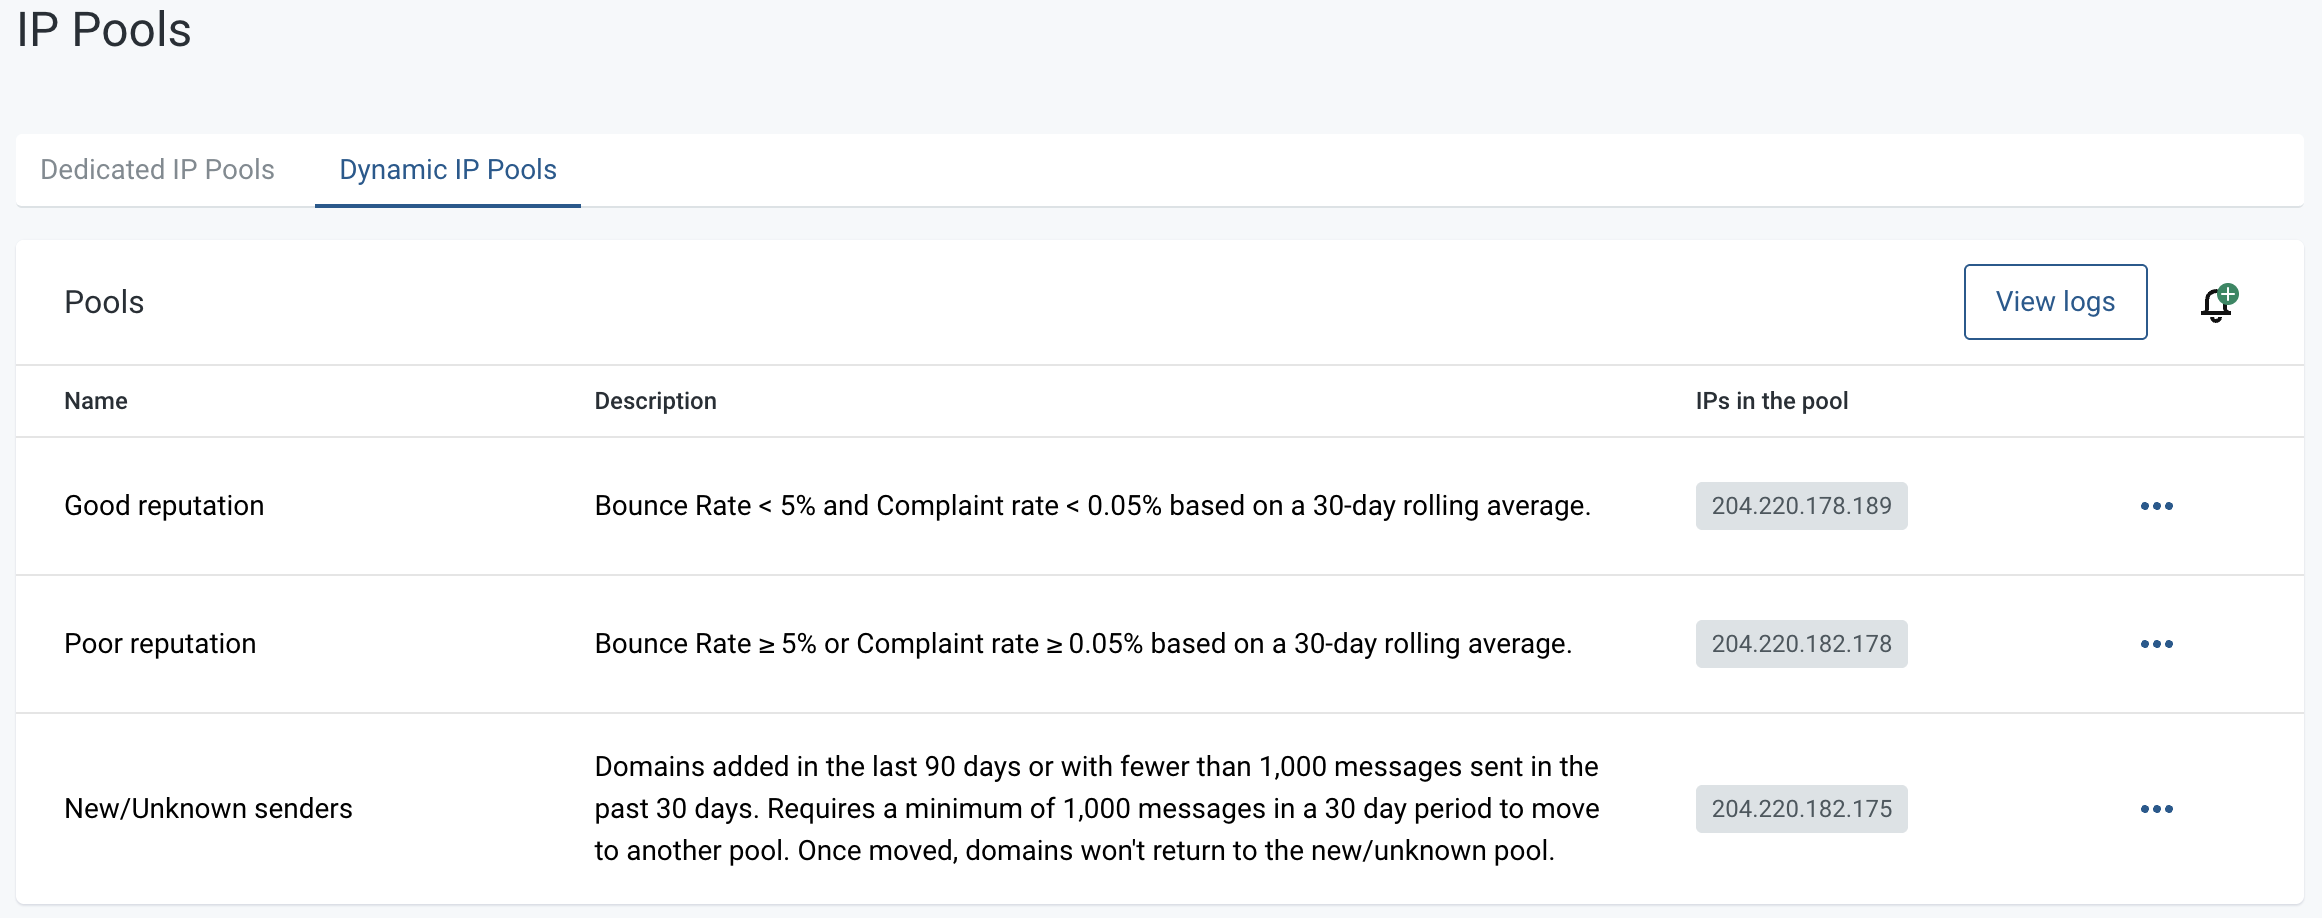Image resolution: width=2322 pixels, height=918 pixels.
Task: Select the Poor reputation pool name
Action: 160,644
